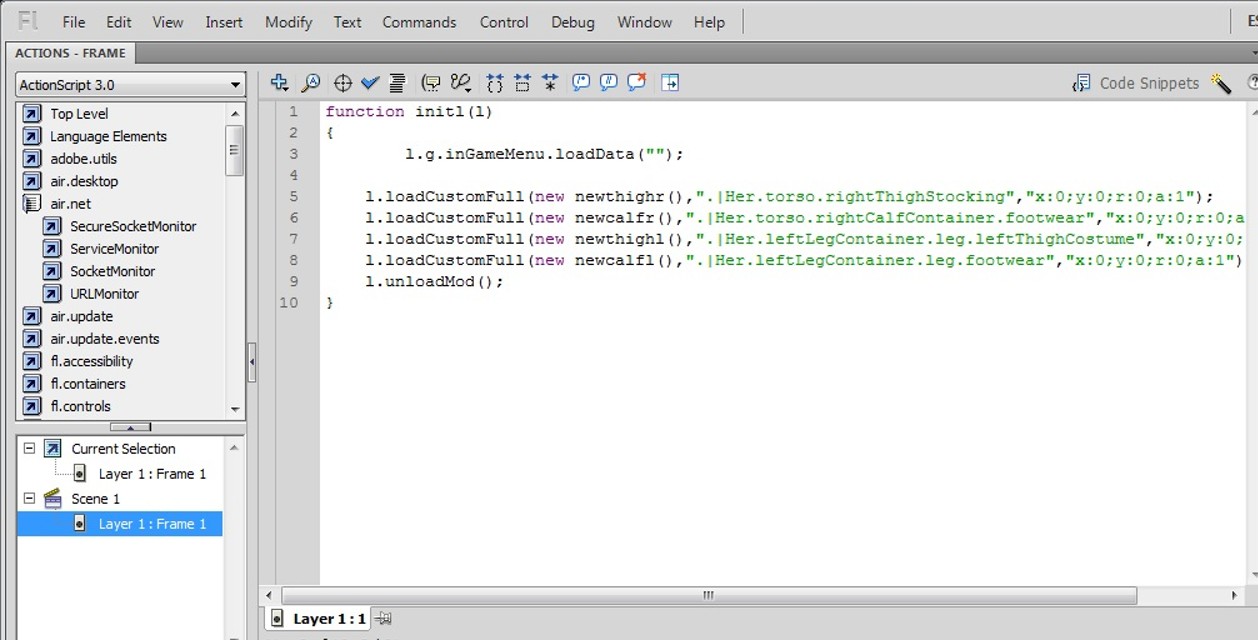The height and width of the screenshot is (640, 1258).
Task: Open the Commands menu
Action: (419, 22)
